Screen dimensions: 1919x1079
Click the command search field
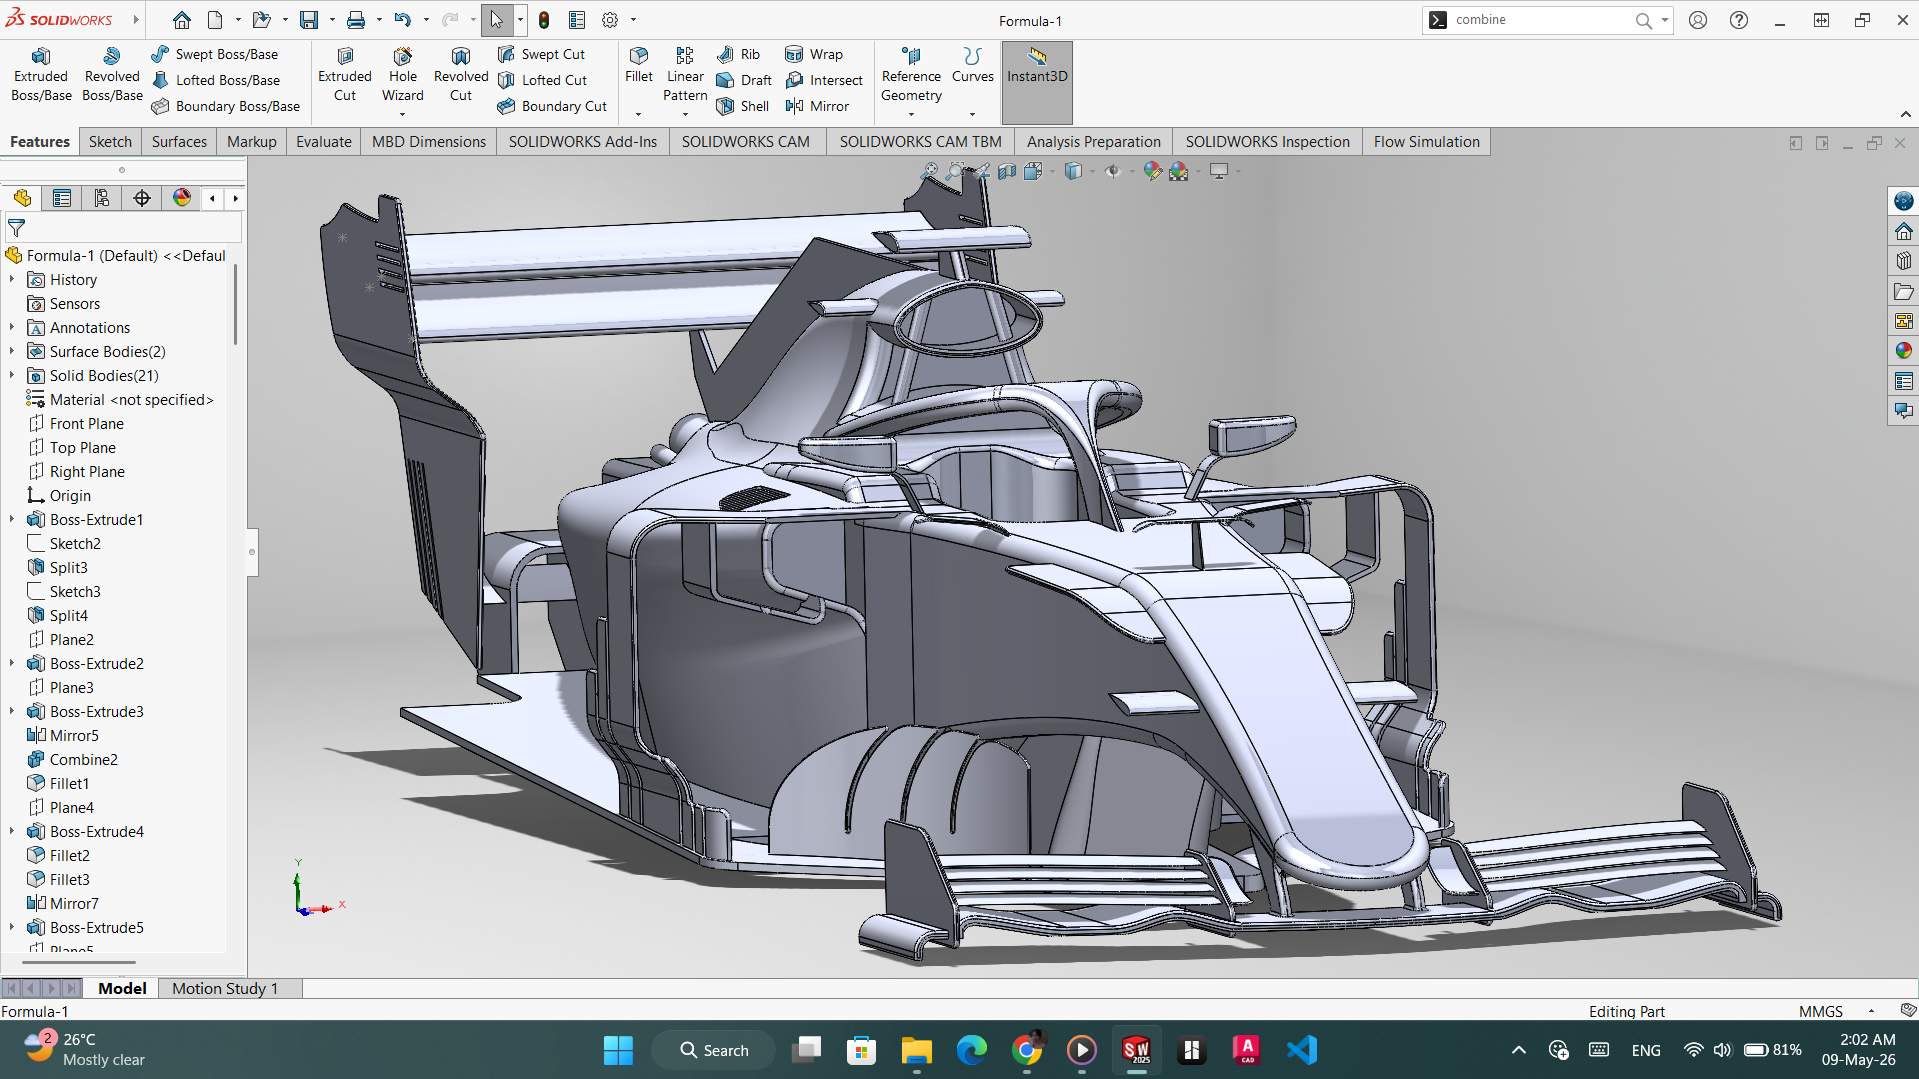tap(1540, 20)
